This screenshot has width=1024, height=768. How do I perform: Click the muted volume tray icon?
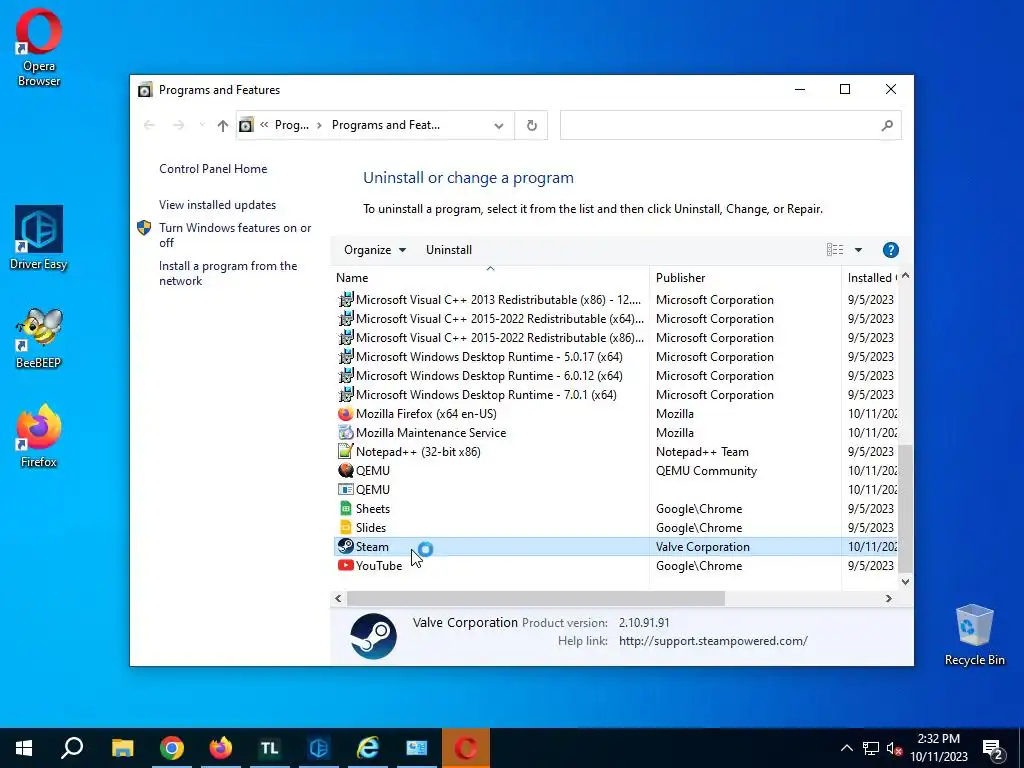894,749
